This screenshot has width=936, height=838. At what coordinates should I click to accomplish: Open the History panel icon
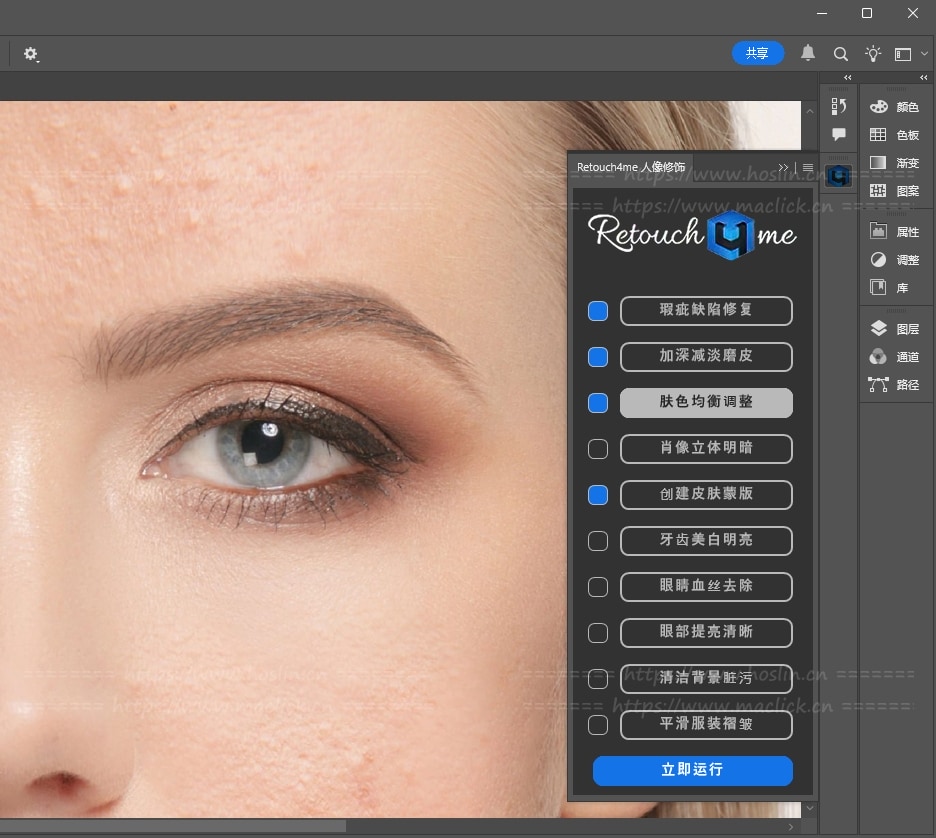(839, 106)
